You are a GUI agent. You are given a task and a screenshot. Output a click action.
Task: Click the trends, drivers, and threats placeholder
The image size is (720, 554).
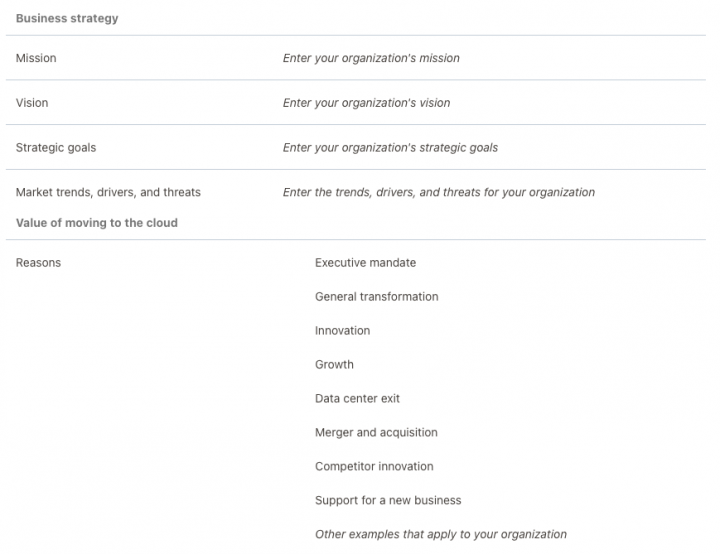(439, 192)
